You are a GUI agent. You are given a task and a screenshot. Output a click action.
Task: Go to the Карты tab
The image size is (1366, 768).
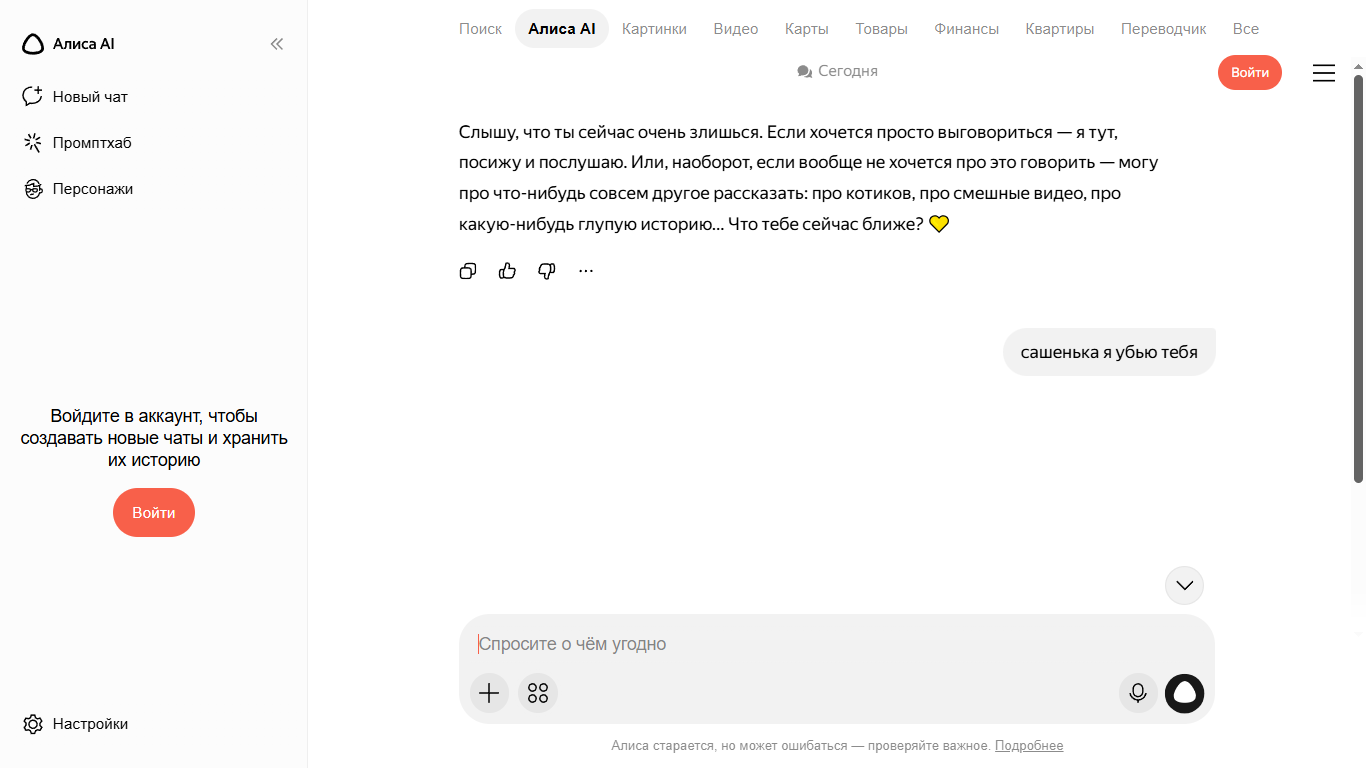click(x=807, y=29)
